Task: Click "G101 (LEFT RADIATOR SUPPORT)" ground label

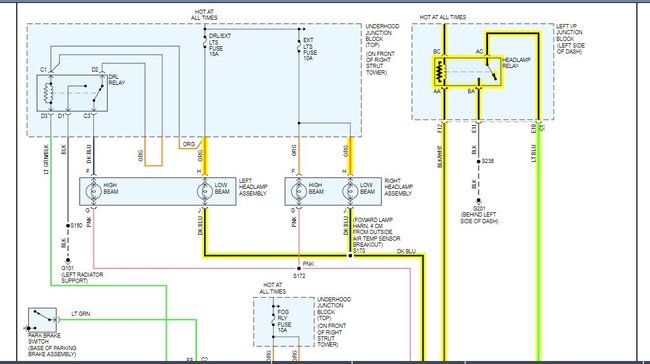Action: pyautogui.click(x=82, y=274)
